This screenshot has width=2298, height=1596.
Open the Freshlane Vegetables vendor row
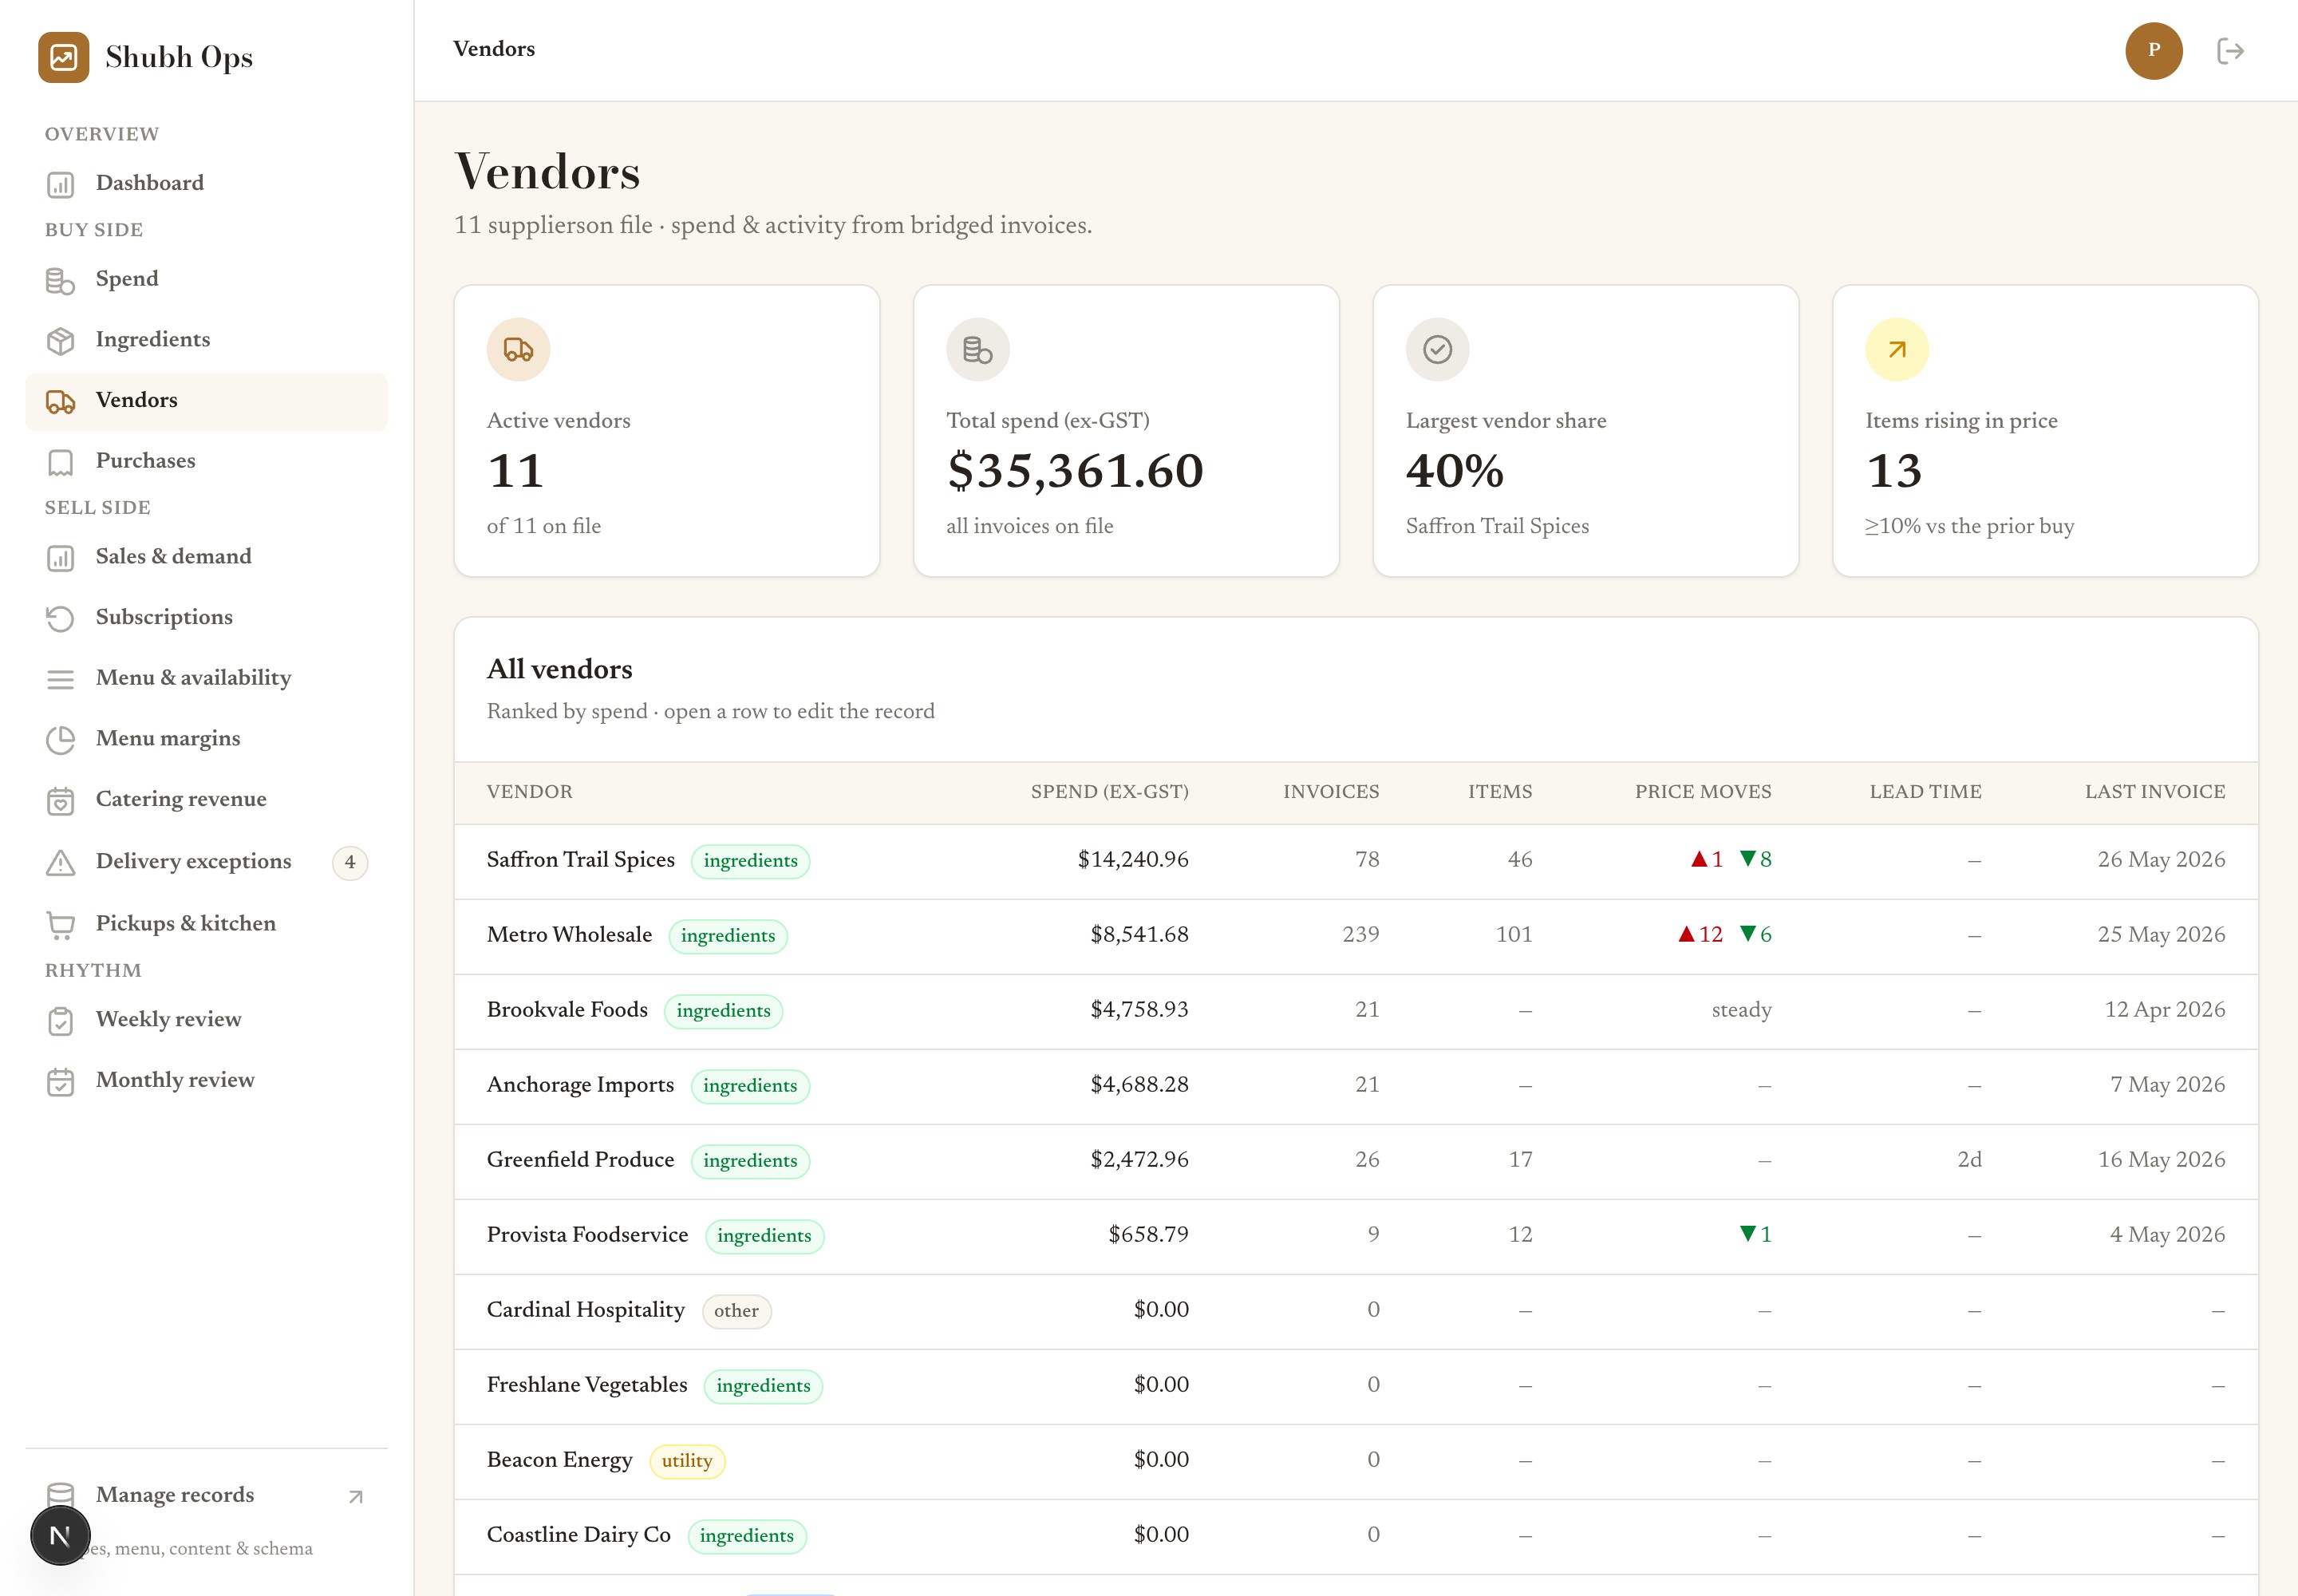(1356, 1386)
